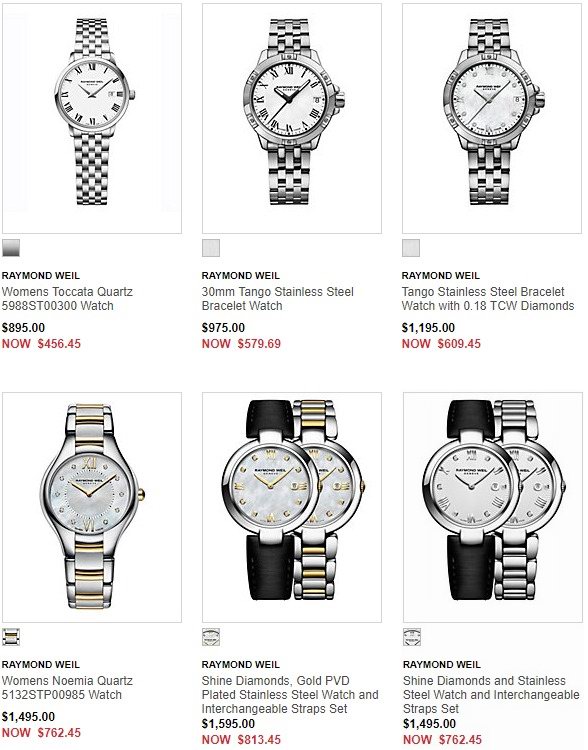Open Tango diamonds watch product image
The width and height of the screenshot is (588, 750).
[x=492, y=118]
